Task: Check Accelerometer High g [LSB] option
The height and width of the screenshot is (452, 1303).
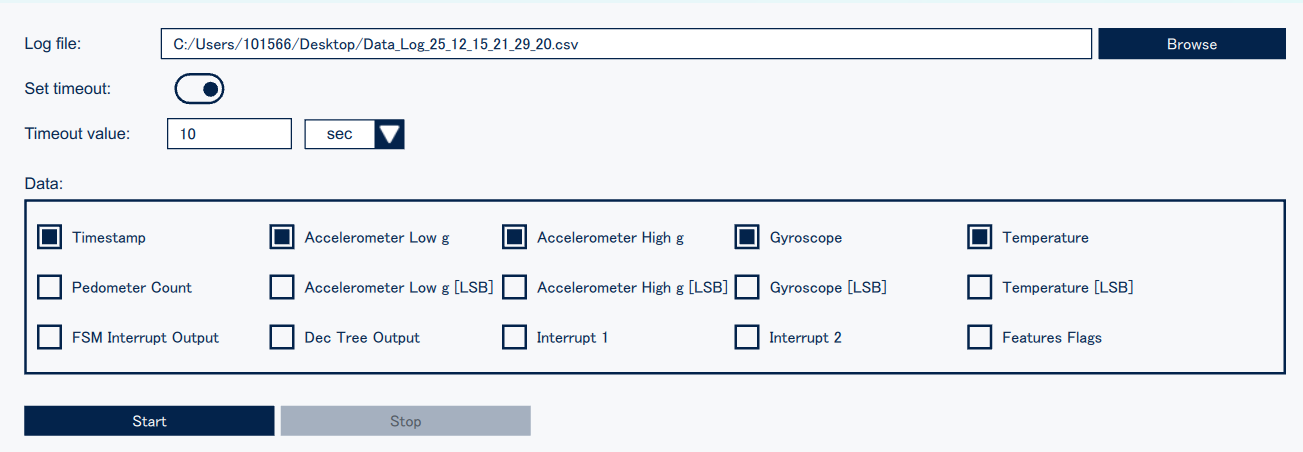Action: point(515,288)
